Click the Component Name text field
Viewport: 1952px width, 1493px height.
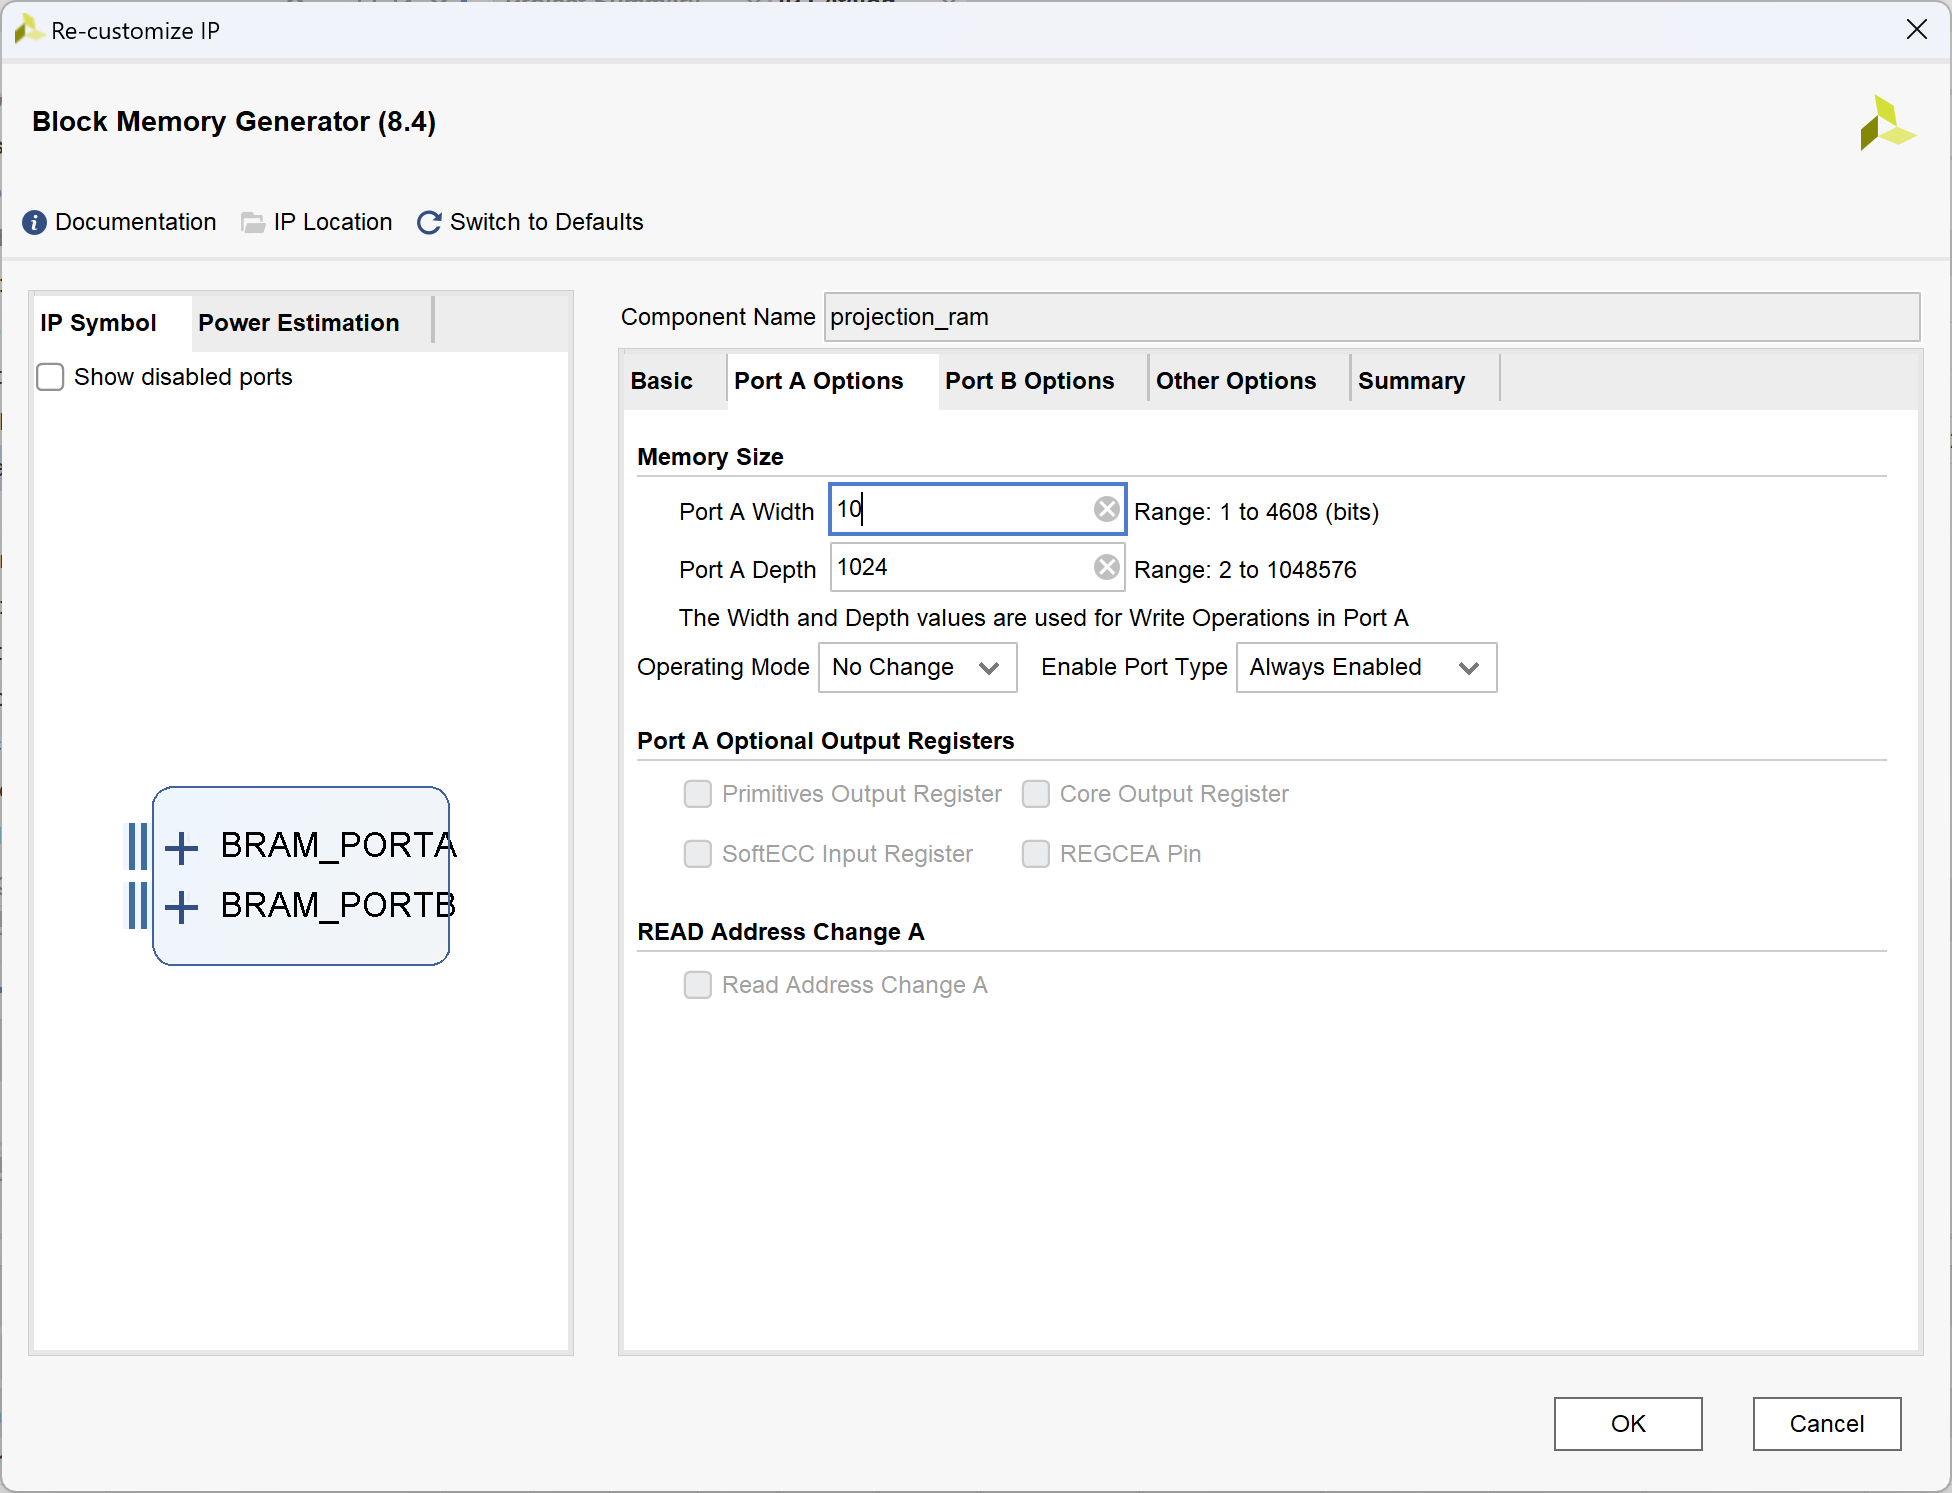click(1370, 317)
